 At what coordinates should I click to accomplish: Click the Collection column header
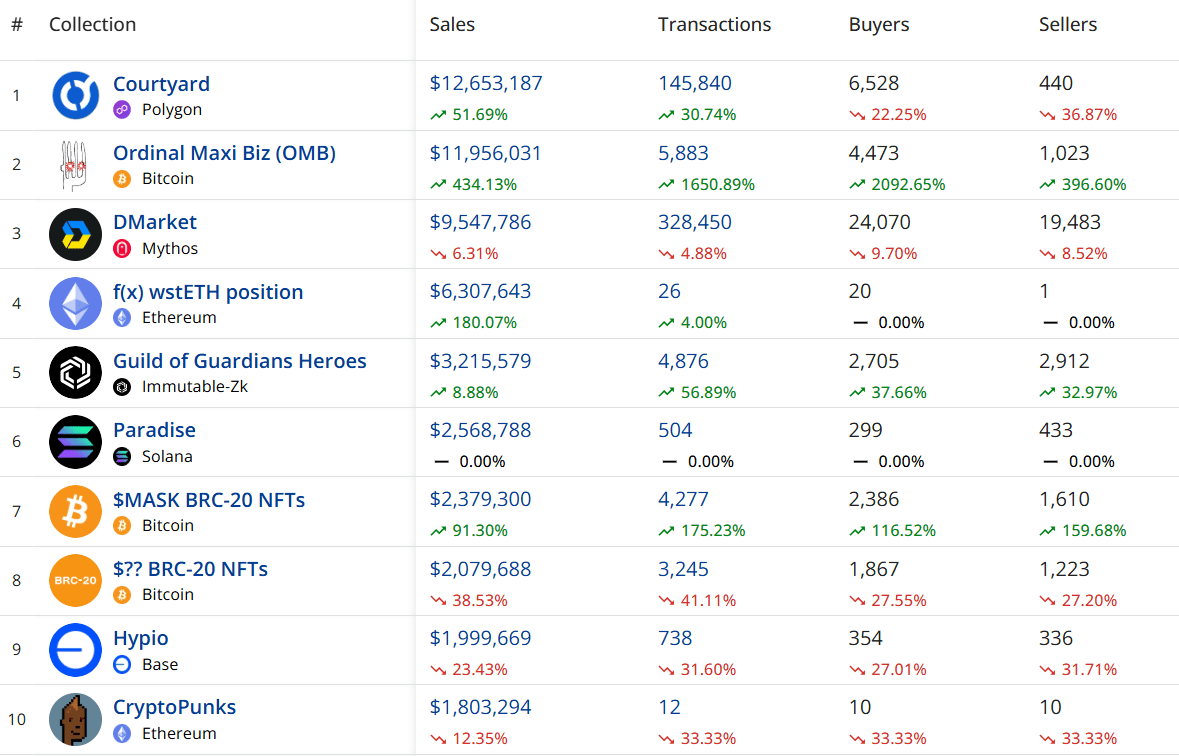point(92,25)
